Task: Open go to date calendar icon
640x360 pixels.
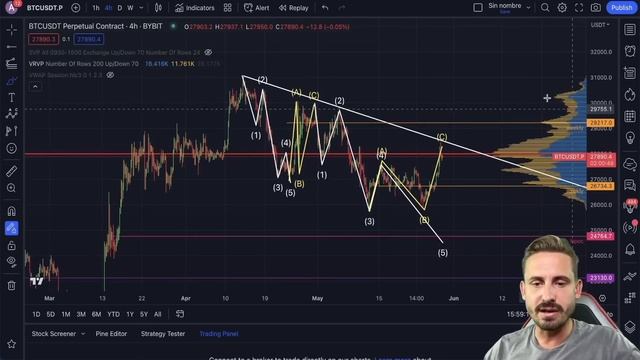Action: click(180, 314)
